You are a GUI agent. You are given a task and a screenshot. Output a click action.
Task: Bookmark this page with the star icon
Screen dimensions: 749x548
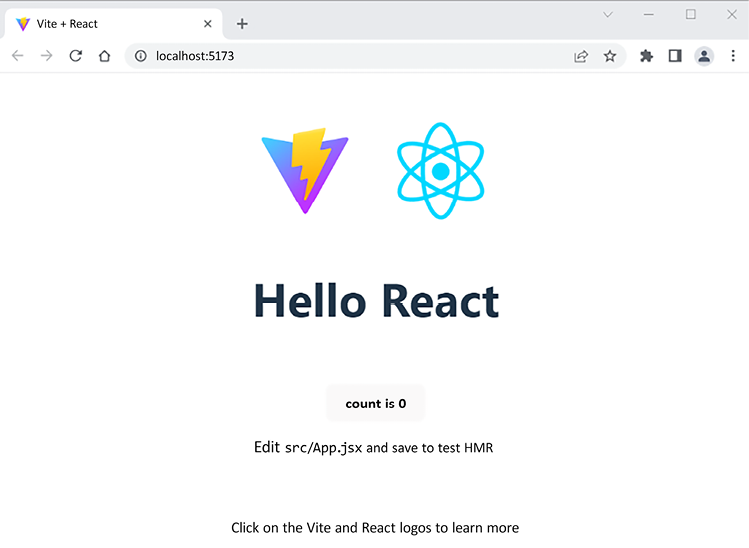pyautogui.click(x=610, y=56)
